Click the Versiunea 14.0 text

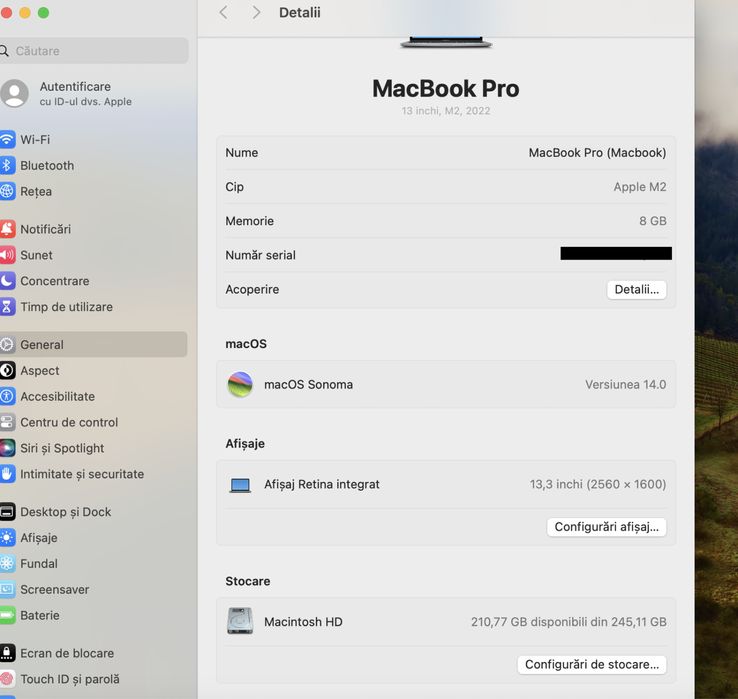626,385
